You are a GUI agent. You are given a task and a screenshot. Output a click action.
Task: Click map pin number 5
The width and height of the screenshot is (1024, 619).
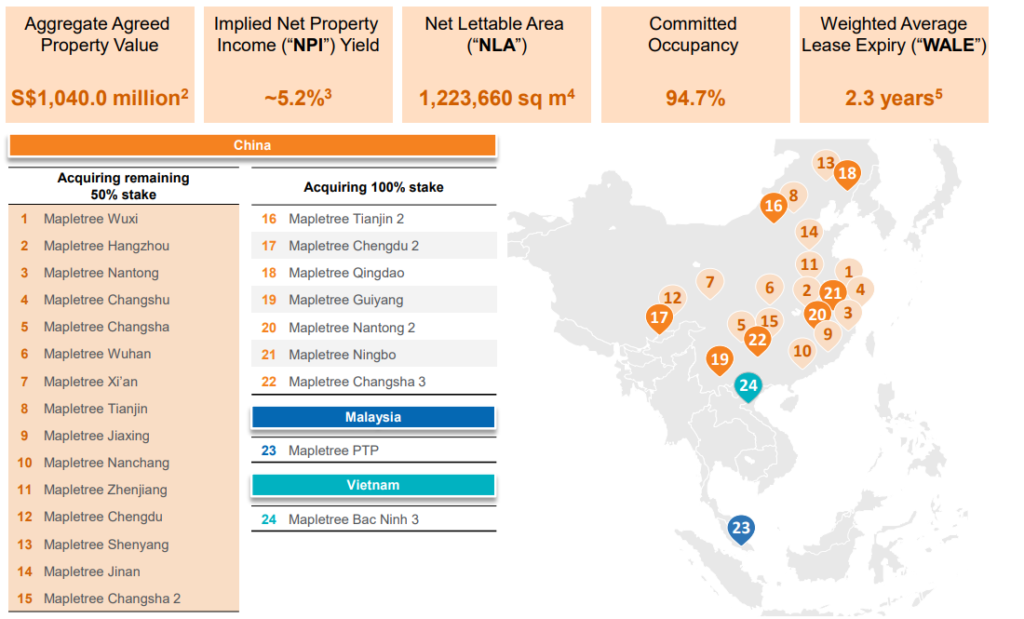pyautogui.click(x=741, y=325)
